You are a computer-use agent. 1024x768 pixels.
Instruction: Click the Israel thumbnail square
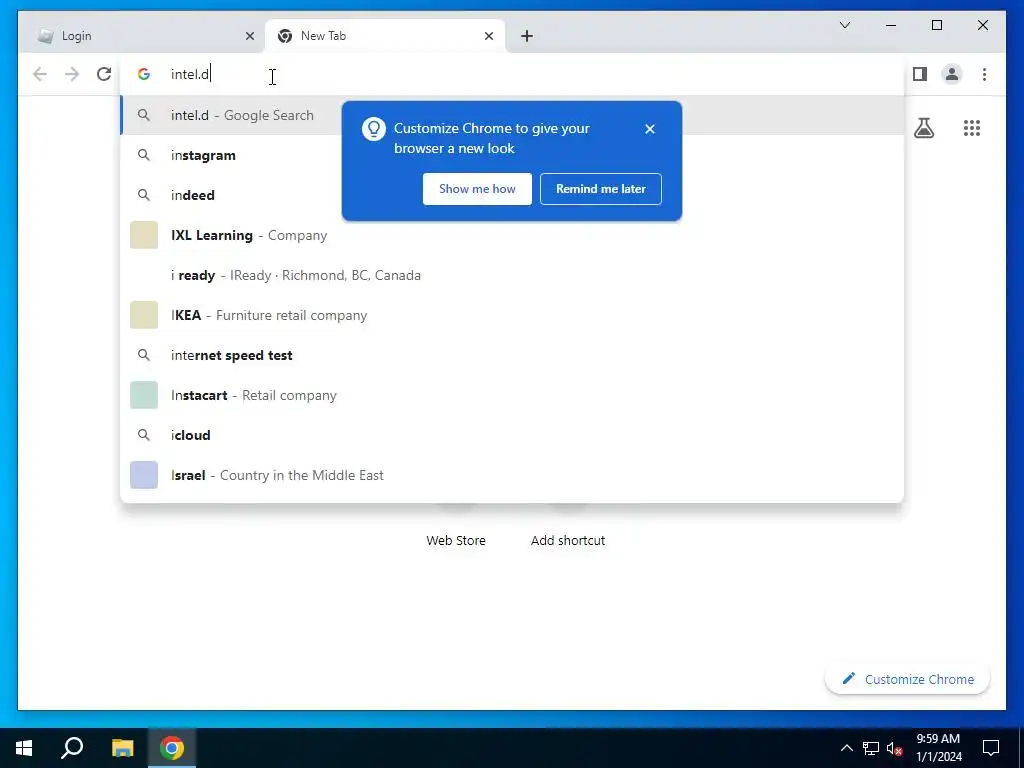click(144, 475)
